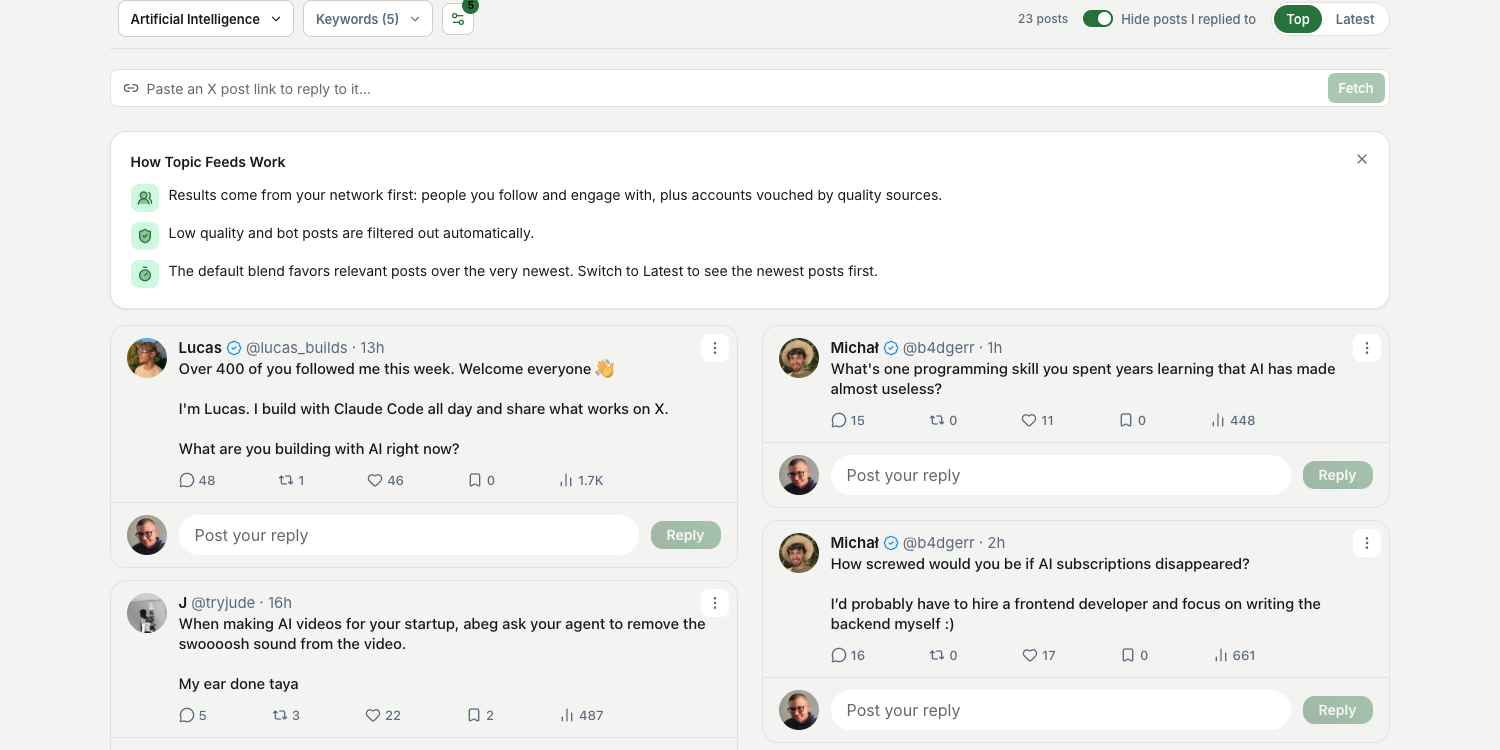Click Lucas profile avatar

(x=147, y=358)
